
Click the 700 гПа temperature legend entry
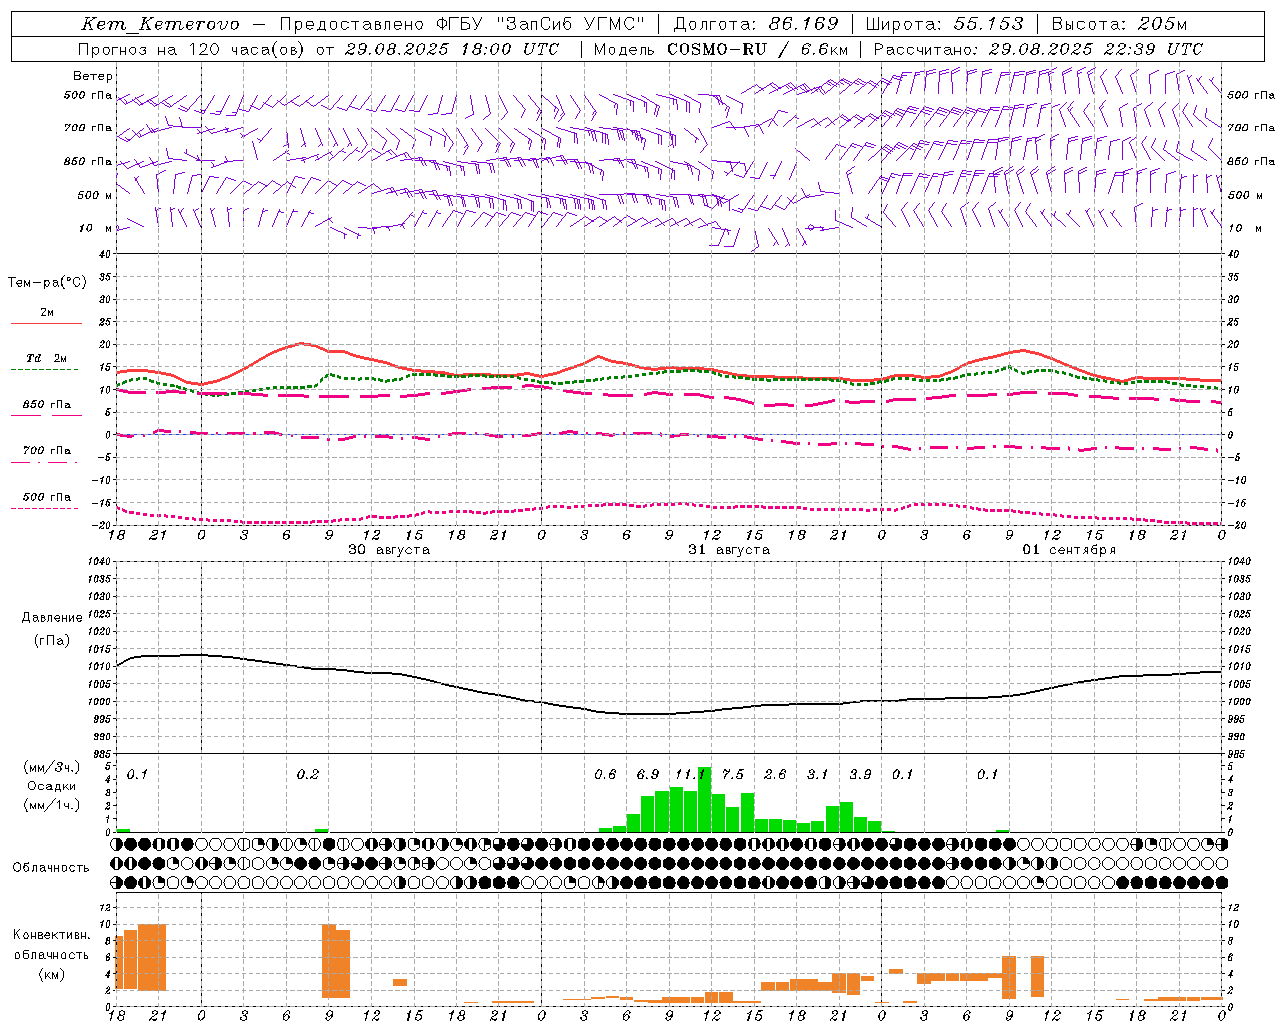pos(47,451)
